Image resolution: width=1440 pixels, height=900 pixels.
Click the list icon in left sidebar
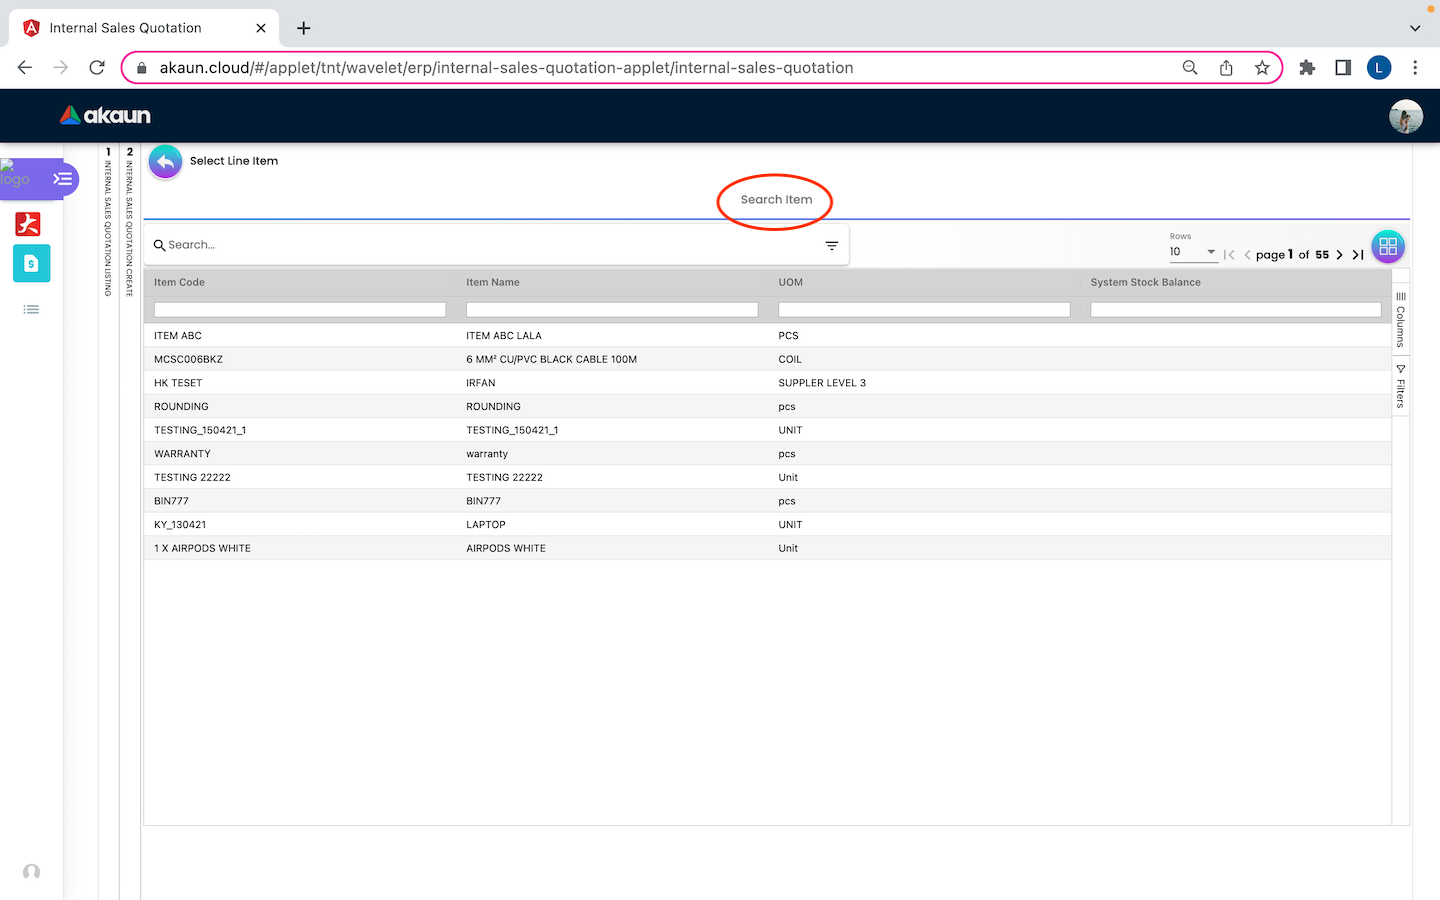[31, 310]
